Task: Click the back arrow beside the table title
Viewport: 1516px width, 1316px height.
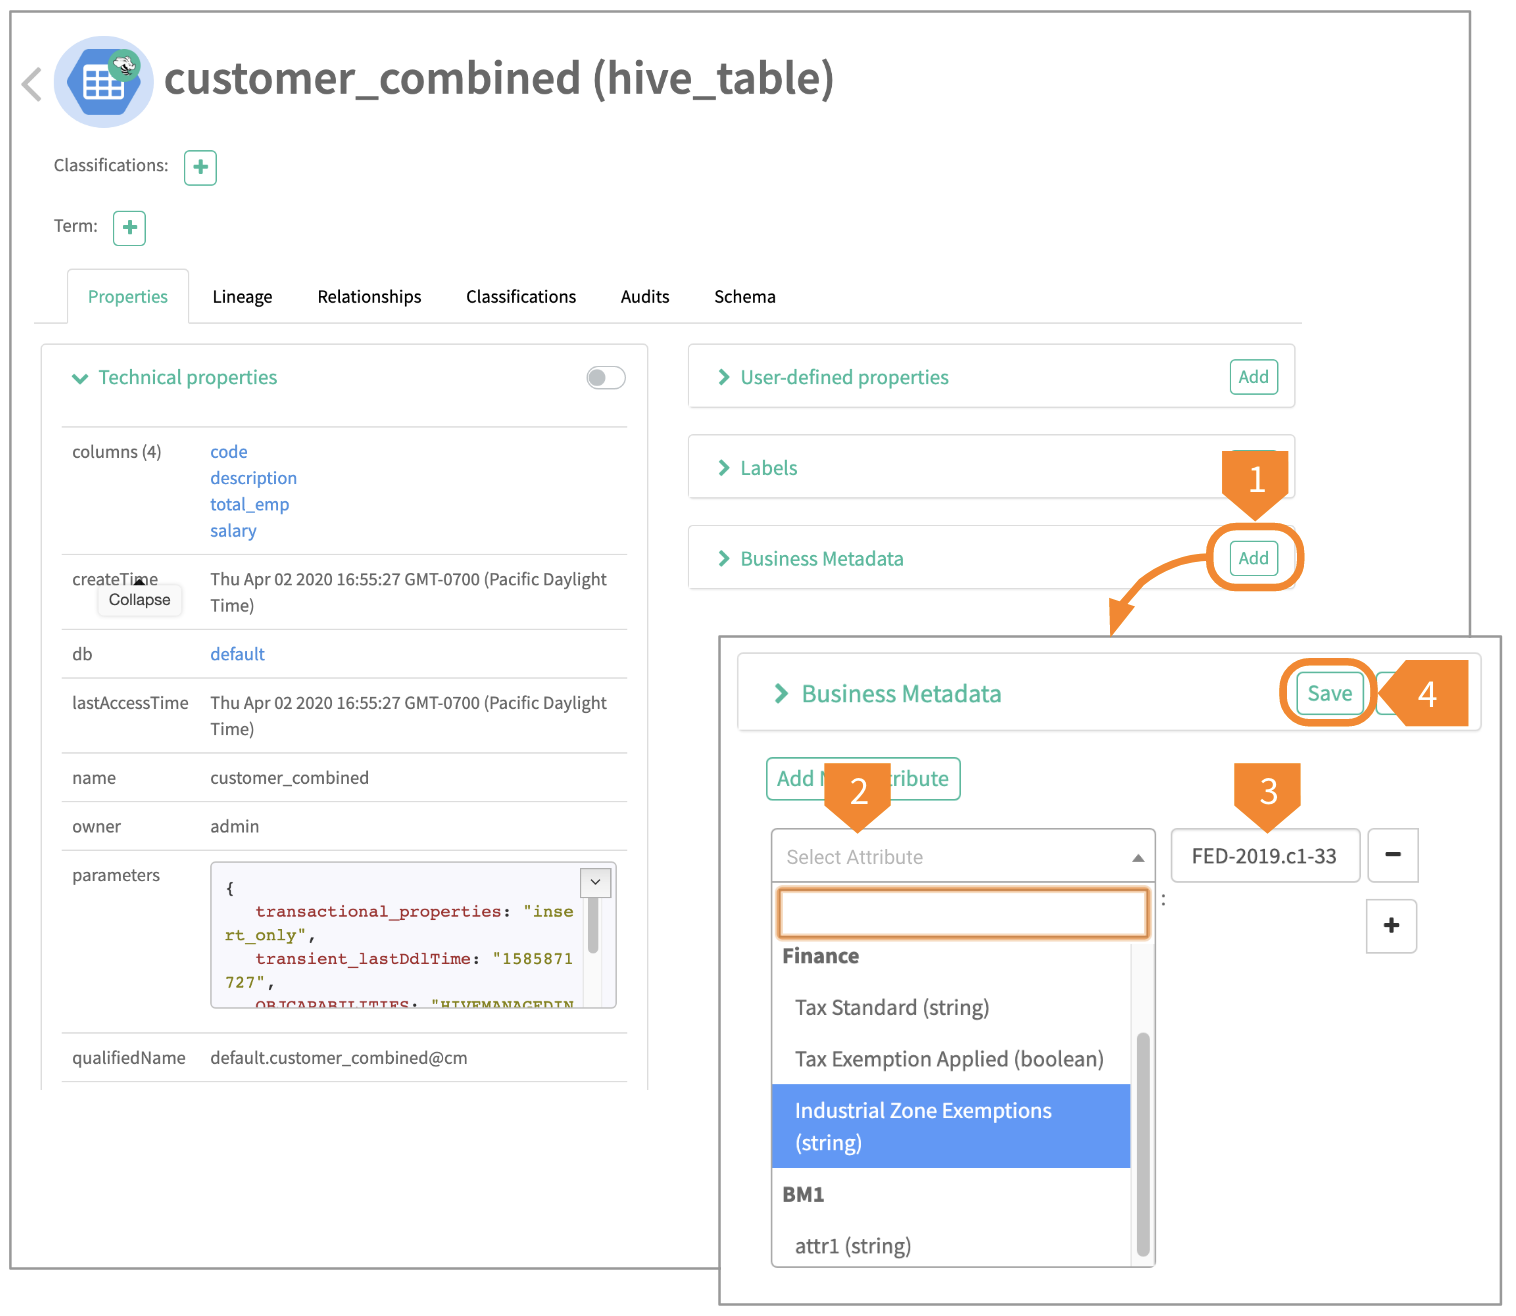Action: 32,84
